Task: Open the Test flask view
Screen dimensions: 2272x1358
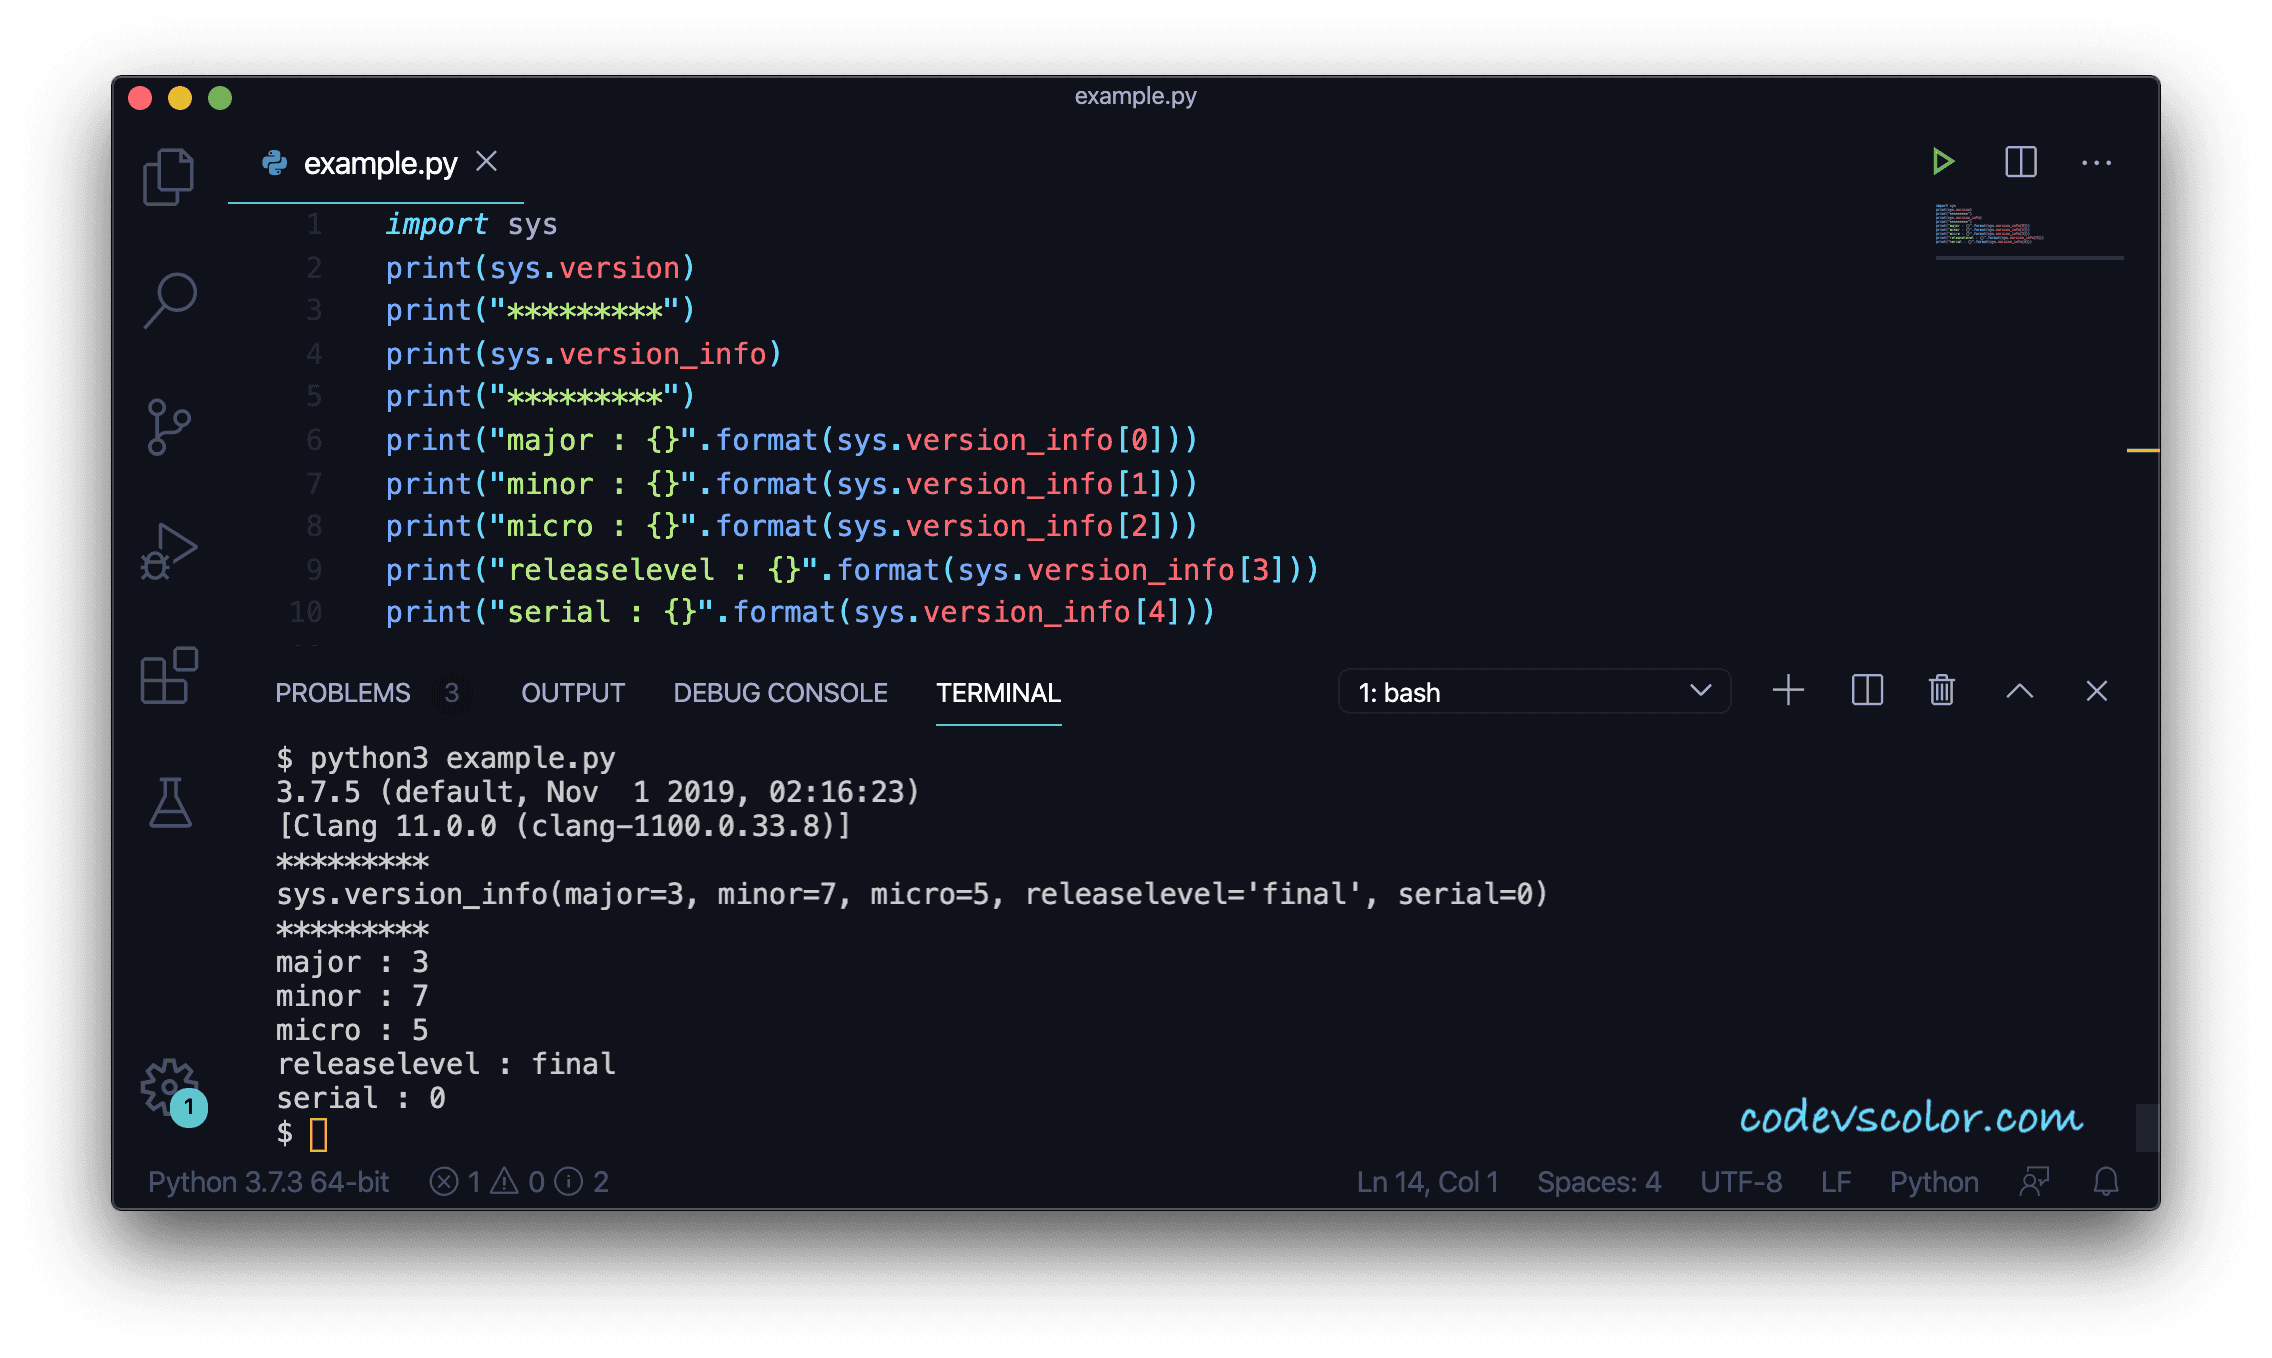Action: click(x=170, y=802)
